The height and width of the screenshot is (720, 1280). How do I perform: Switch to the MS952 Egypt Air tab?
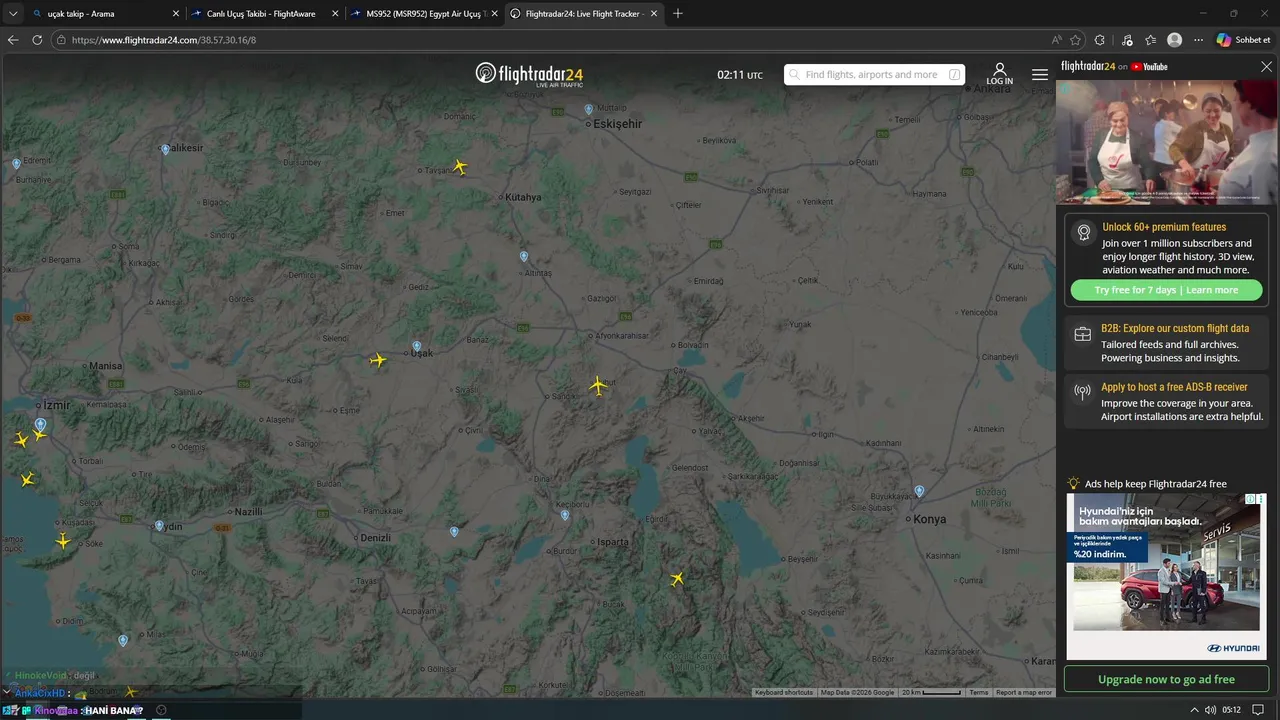(425, 14)
